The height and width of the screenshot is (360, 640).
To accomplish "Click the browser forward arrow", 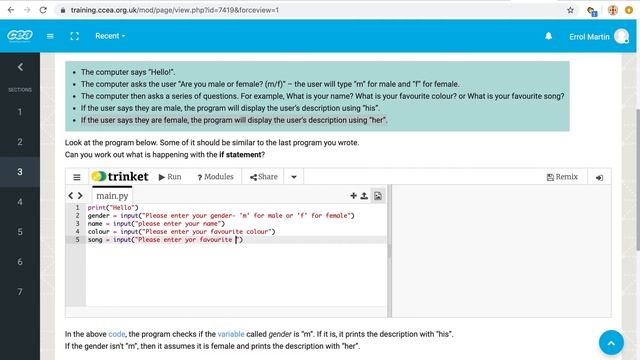I will tap(27, 10).
